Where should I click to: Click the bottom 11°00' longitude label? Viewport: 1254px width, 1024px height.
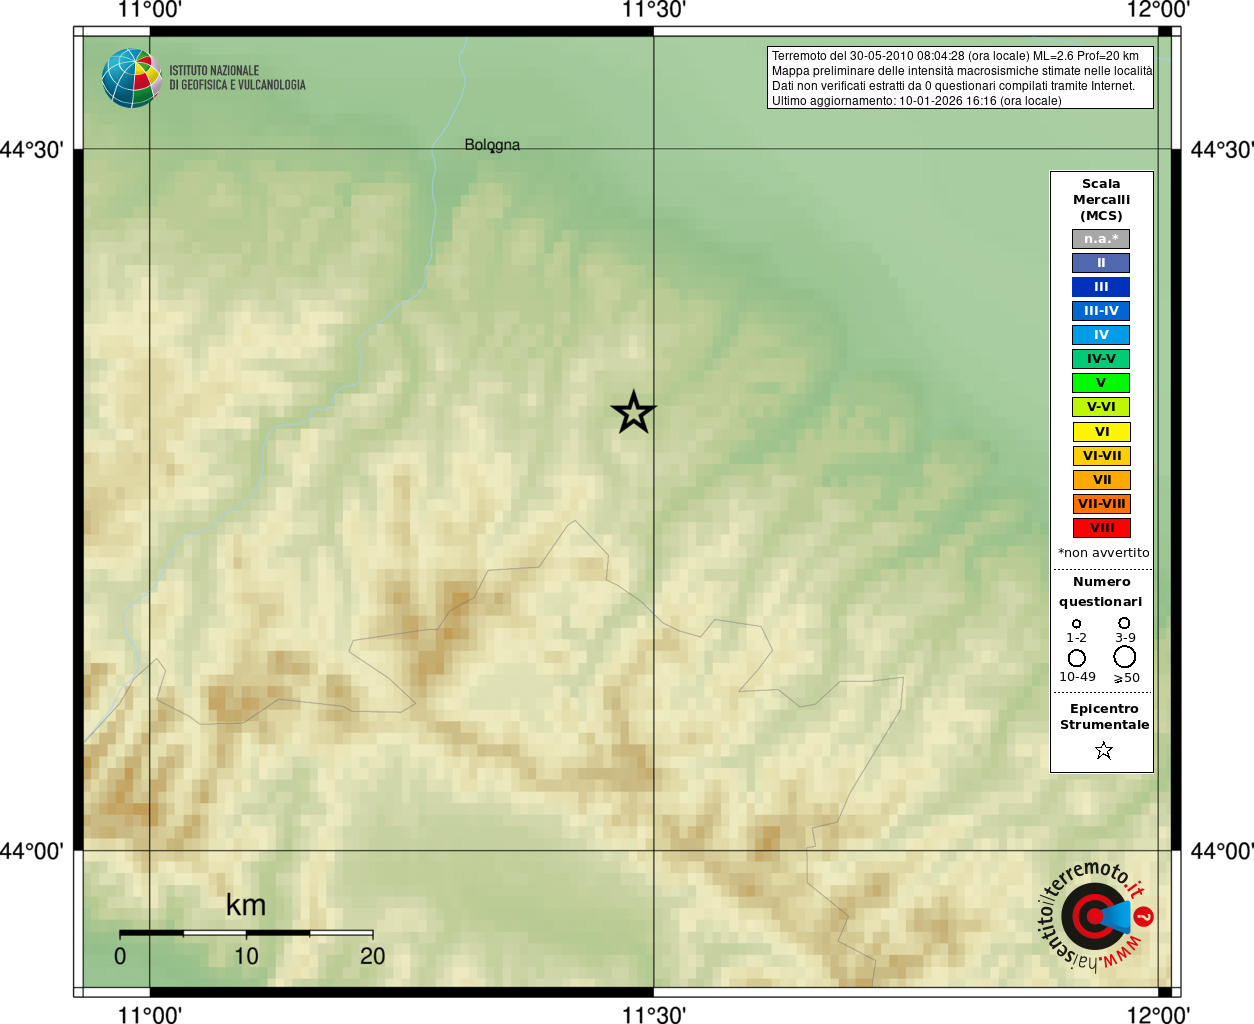pyautogui.click(x=150, y=1015)
